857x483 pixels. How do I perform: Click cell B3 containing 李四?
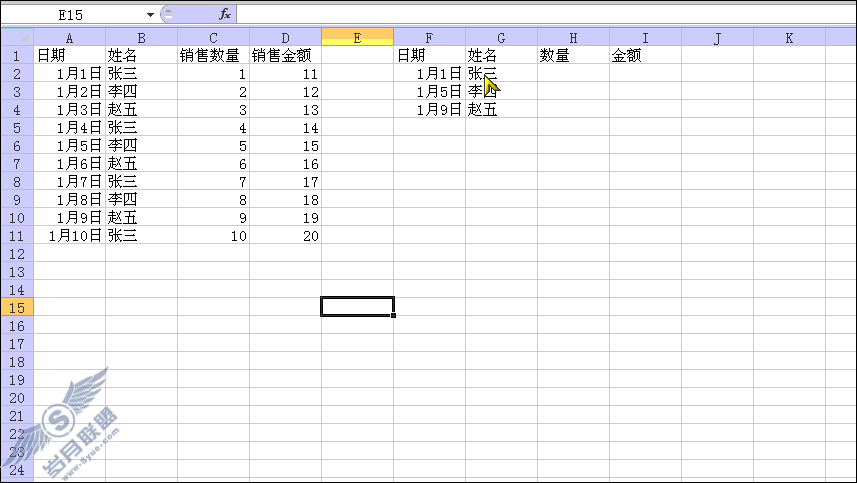click(x=142, y=91)
